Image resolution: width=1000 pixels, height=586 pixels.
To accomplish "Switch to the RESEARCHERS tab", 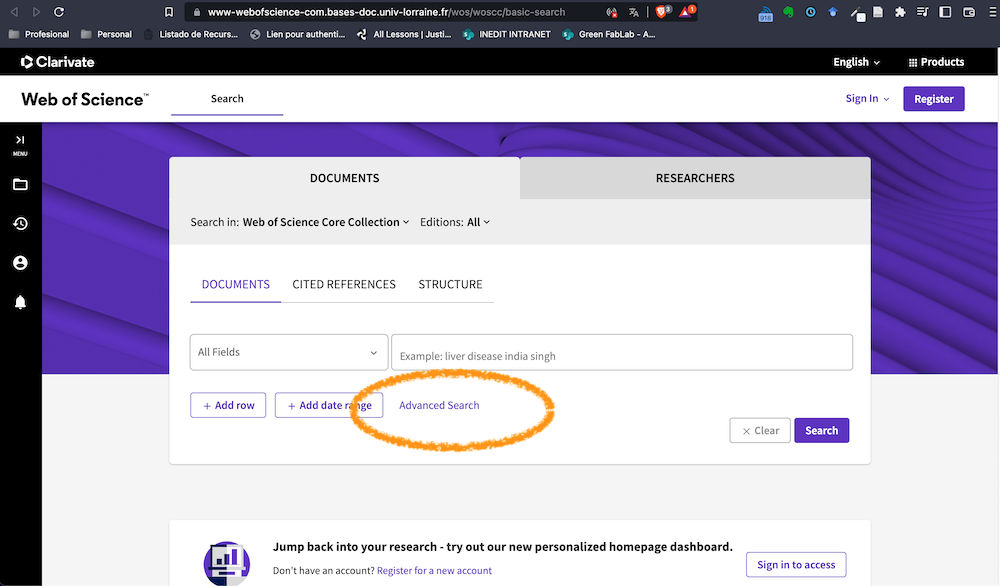I will (695, 178).
